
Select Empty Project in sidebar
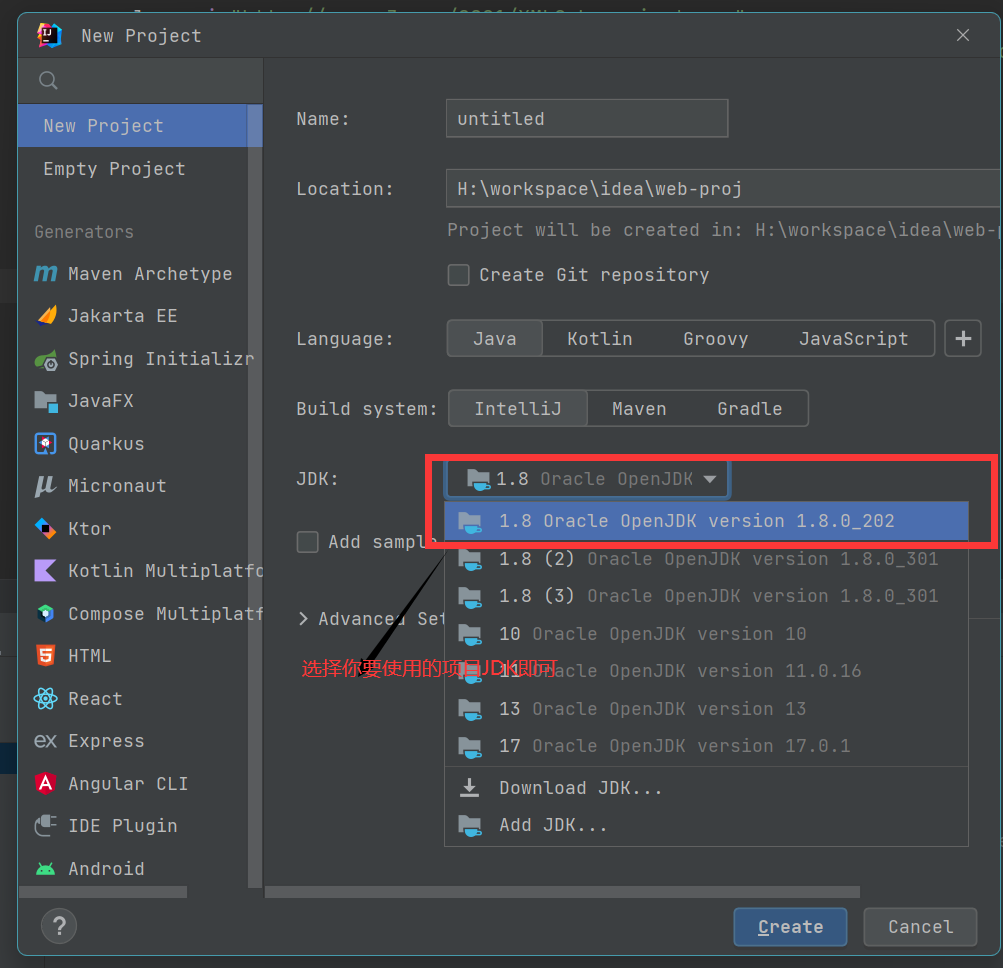133,169
